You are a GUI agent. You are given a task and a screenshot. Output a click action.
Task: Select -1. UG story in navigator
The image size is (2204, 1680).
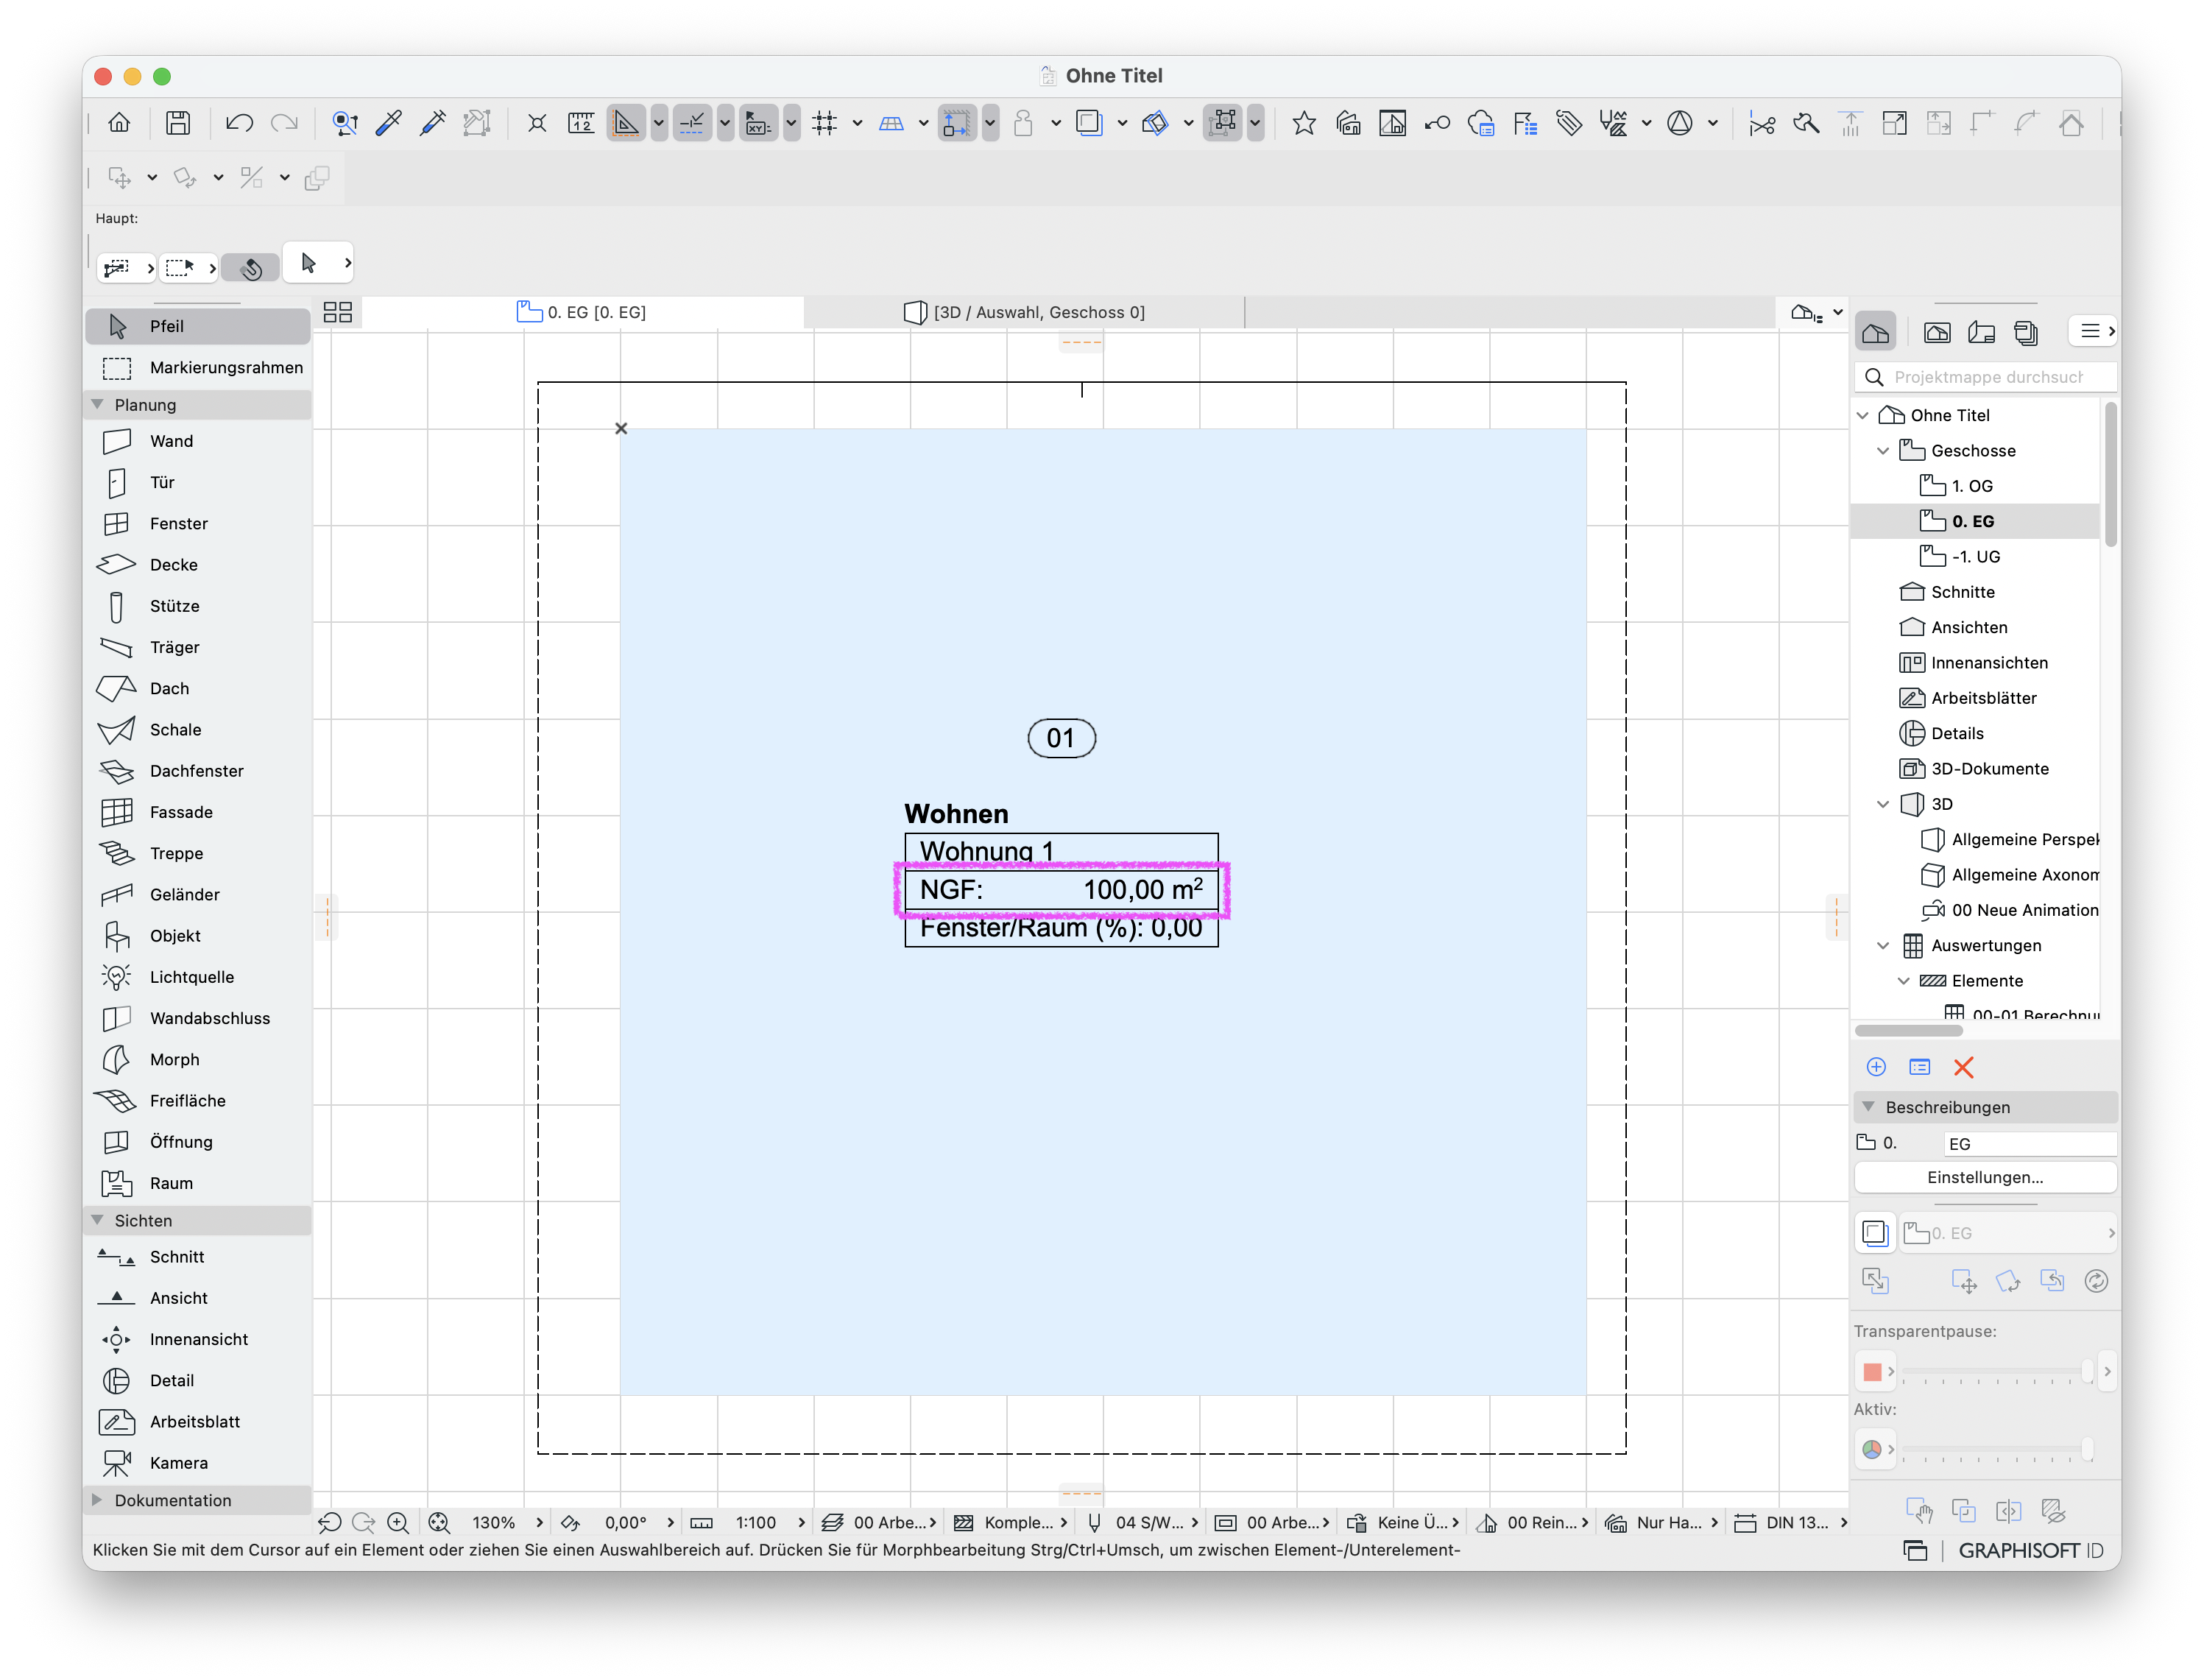(1975, 557)
